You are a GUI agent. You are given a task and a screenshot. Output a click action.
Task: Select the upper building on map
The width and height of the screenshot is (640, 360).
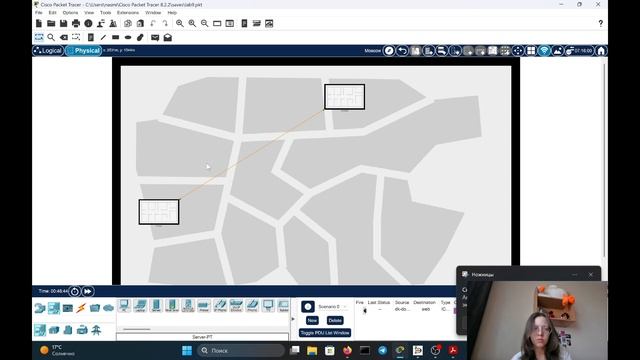click(x=344, y=97)
